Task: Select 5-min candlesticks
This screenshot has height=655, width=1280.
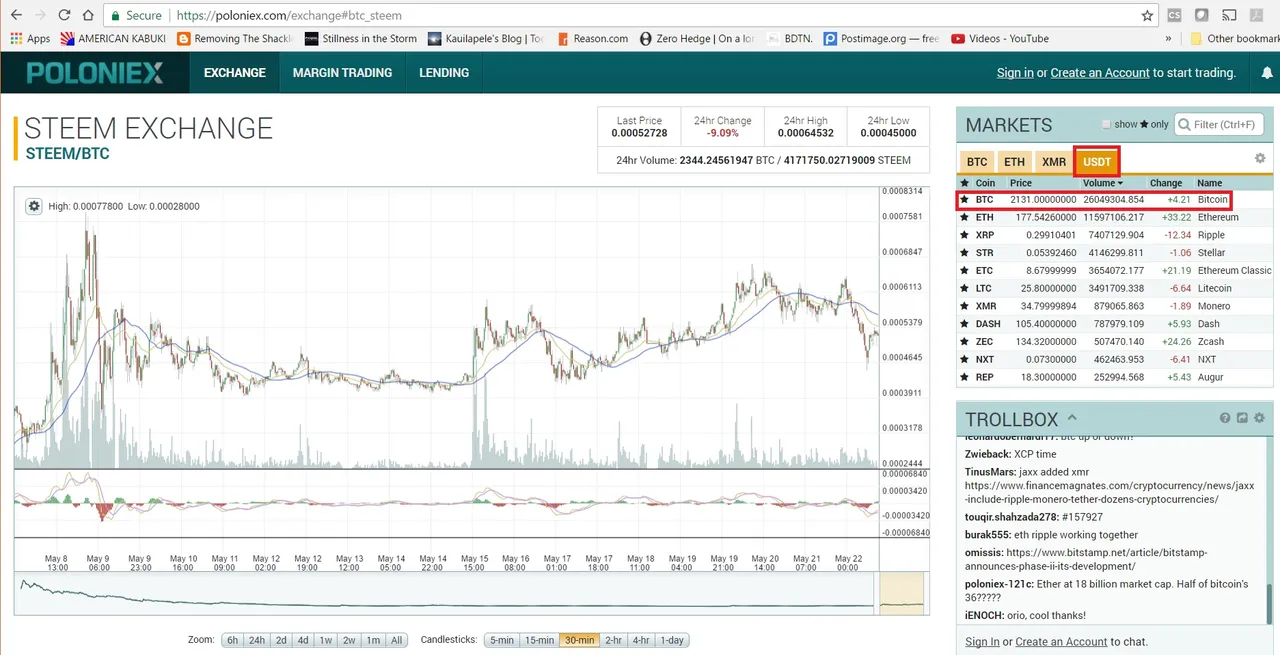Action: click(x=501, y=640)
